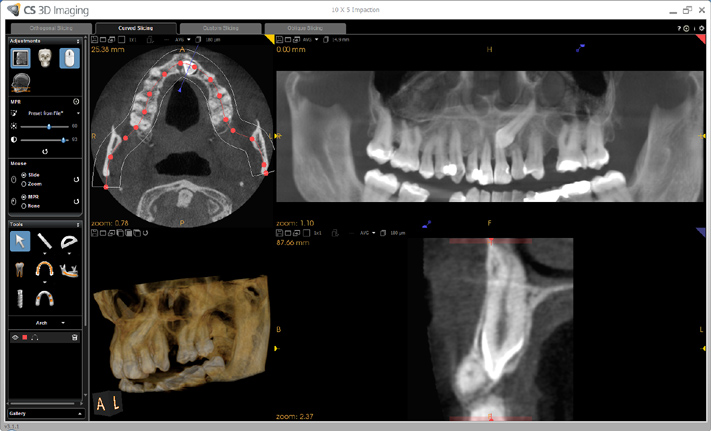The image size is (711, 431).
Task: Click the axial view single-window icon
Action: (x=103, y=40)
